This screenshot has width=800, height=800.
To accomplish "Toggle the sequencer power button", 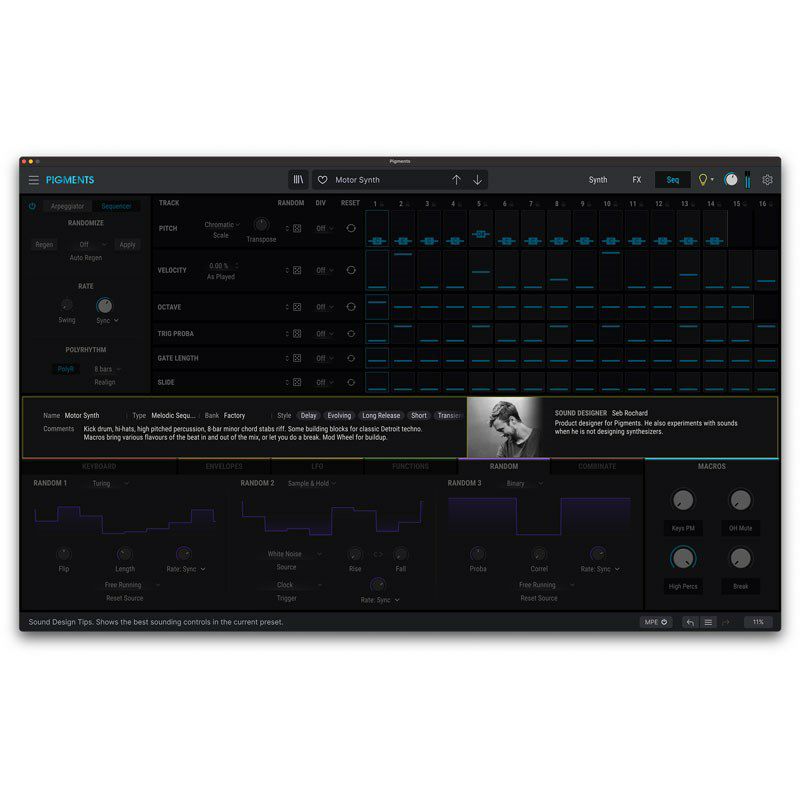I will click(x=32, y=206).
